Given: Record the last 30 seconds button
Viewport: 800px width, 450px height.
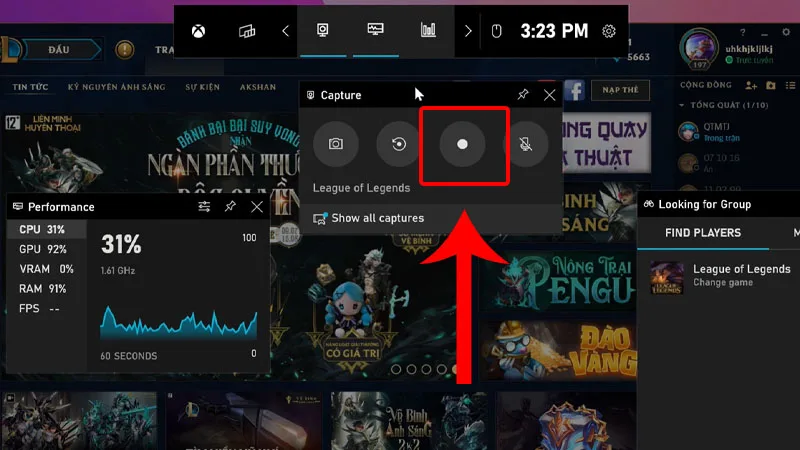Looking at the screenshot, I should click(399, 144).
